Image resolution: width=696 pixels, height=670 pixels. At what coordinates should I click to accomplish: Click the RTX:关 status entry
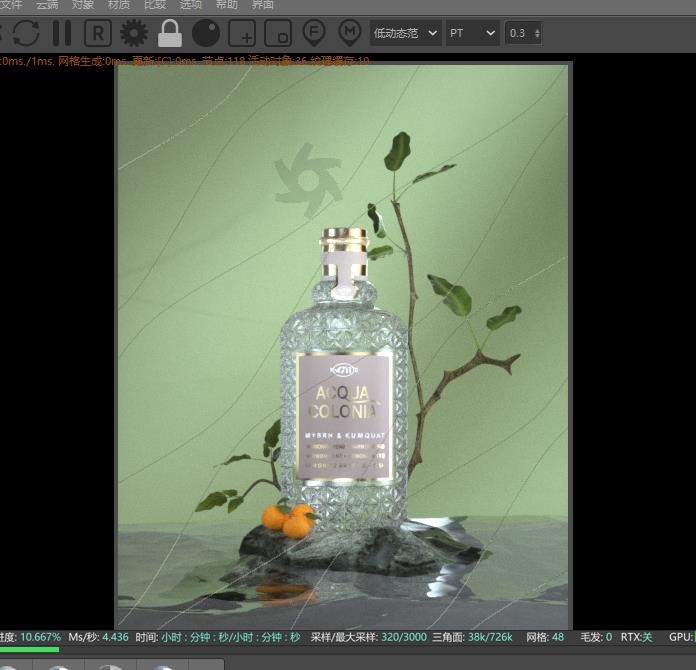tap(637, 637)
